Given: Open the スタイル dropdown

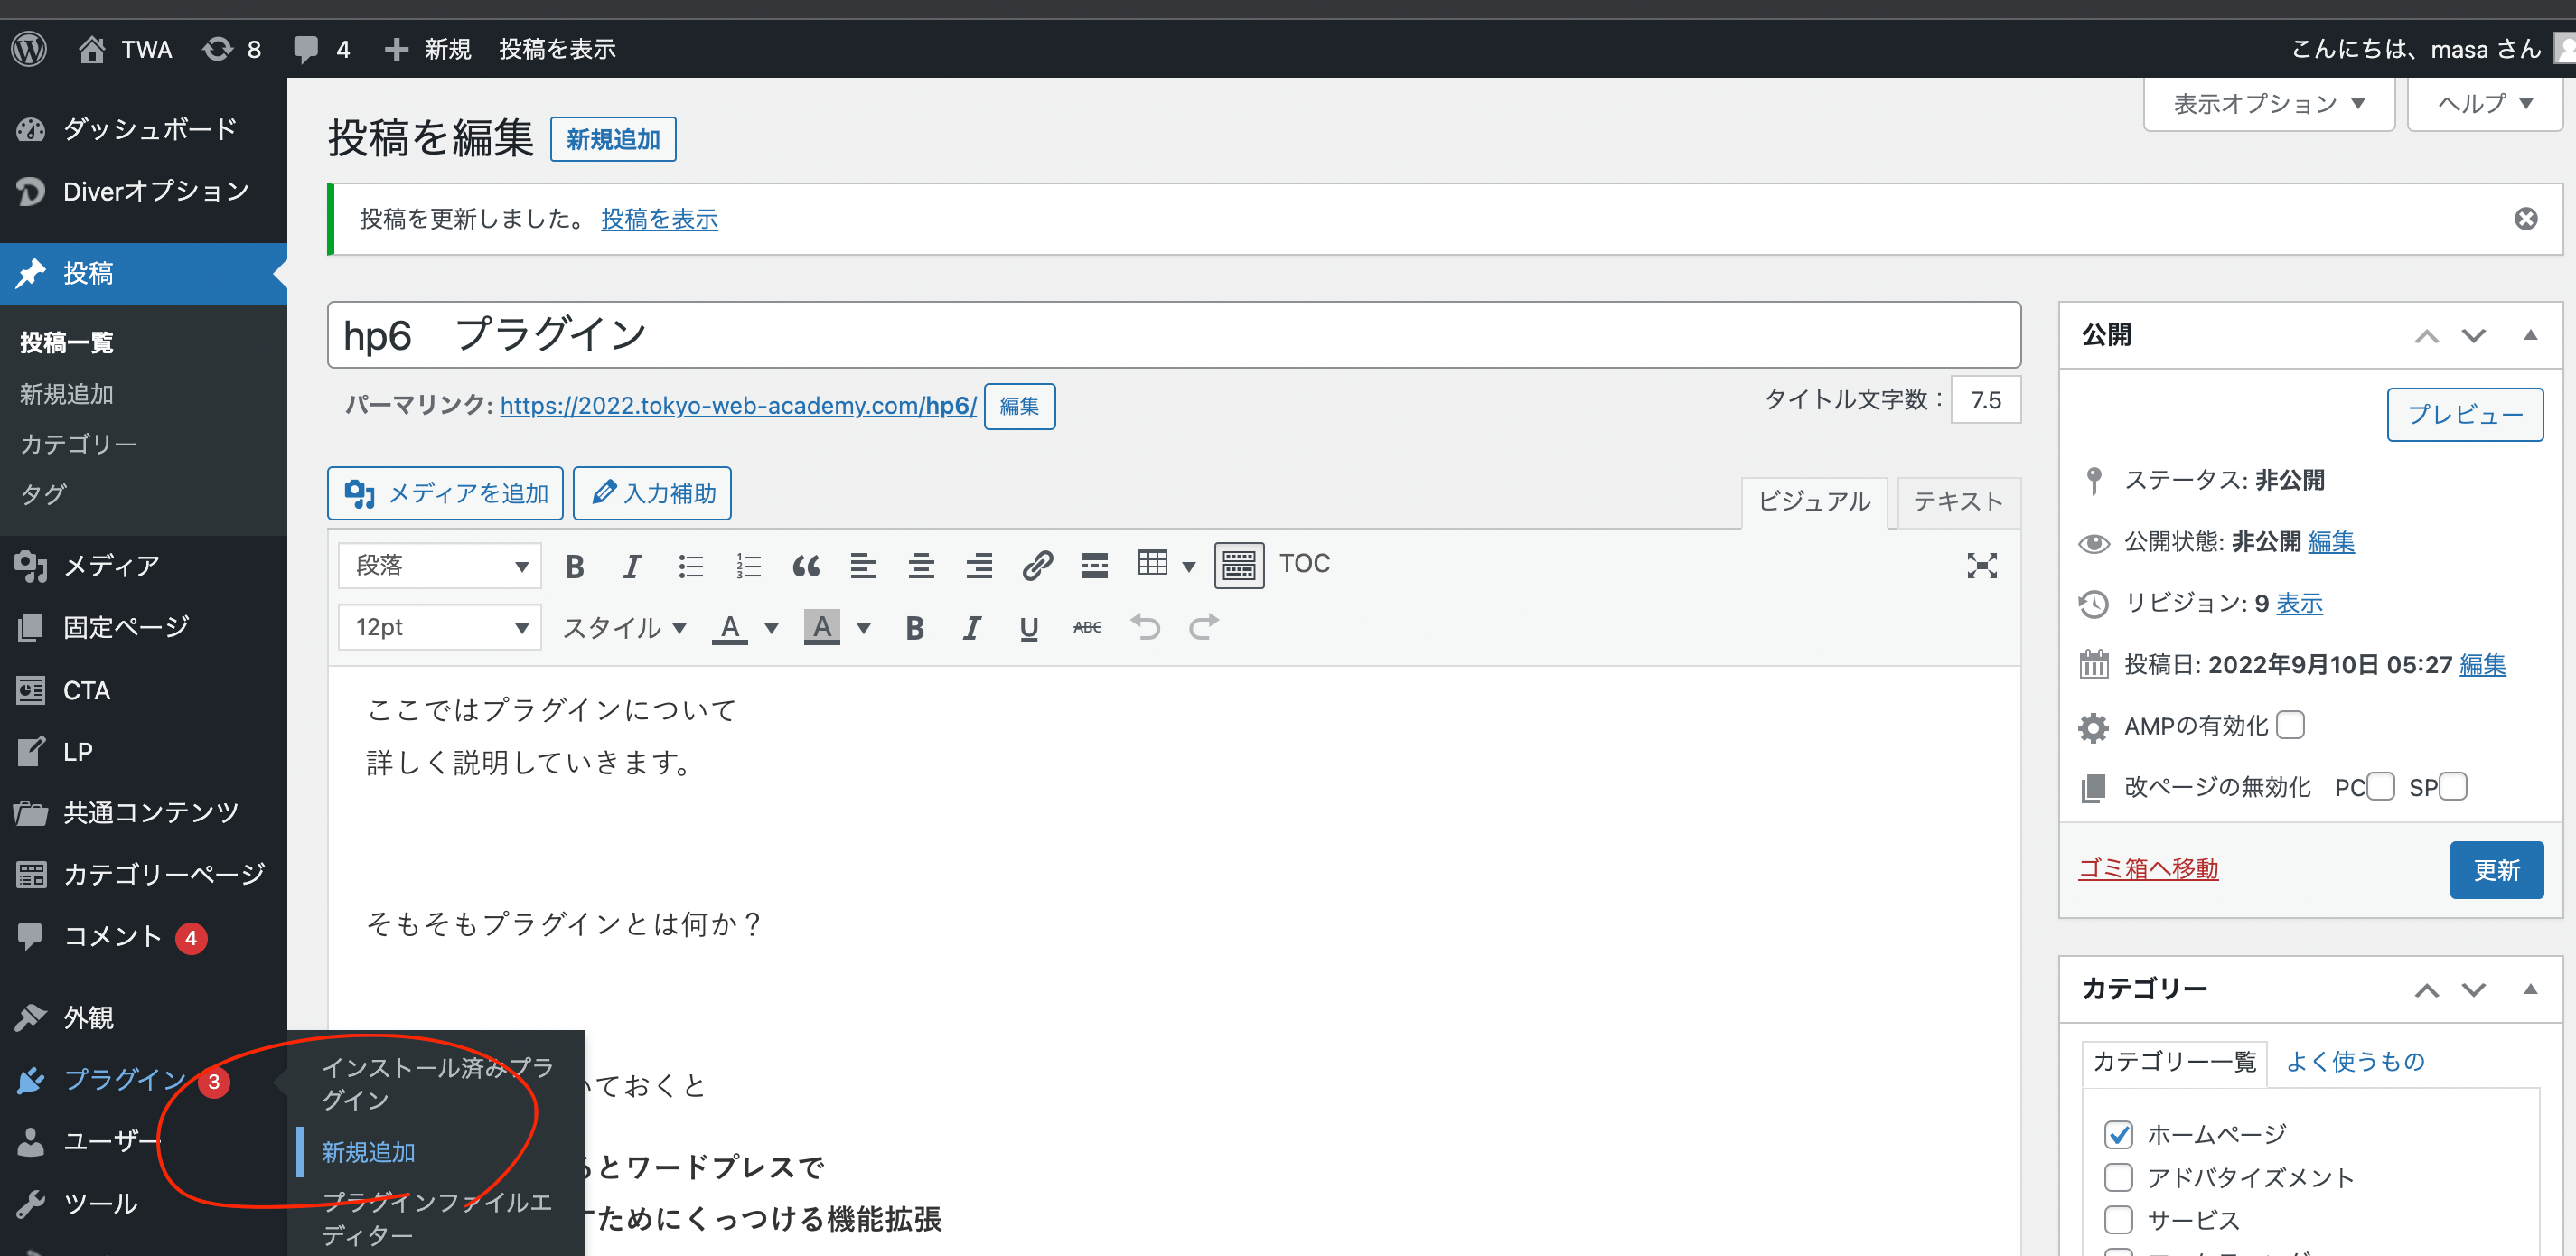Looking at the screenshot, I should tap(624, 628).
